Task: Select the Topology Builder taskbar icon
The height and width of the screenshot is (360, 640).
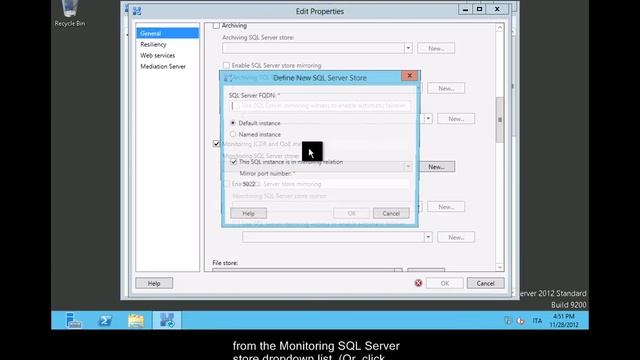Action: pyautogui.click(x=167, y=320)
